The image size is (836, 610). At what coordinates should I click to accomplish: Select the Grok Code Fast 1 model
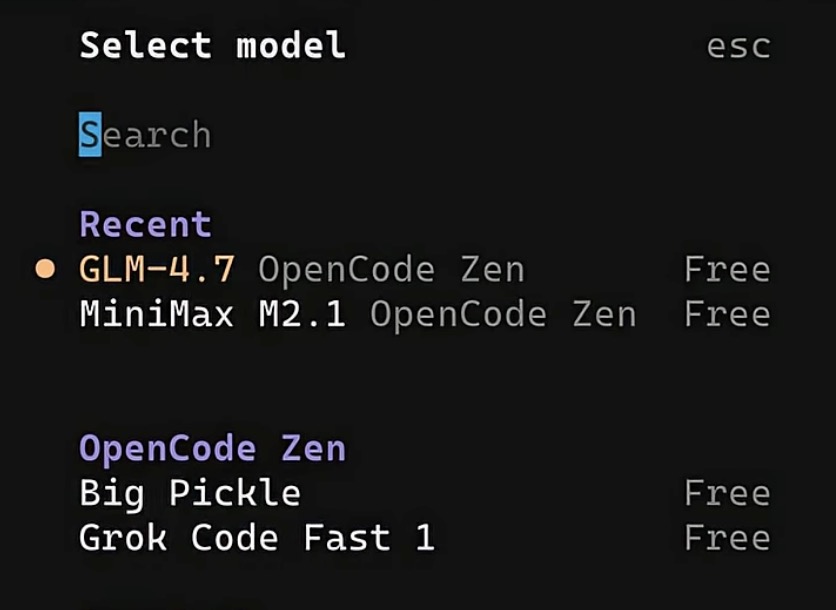[257, 538]
